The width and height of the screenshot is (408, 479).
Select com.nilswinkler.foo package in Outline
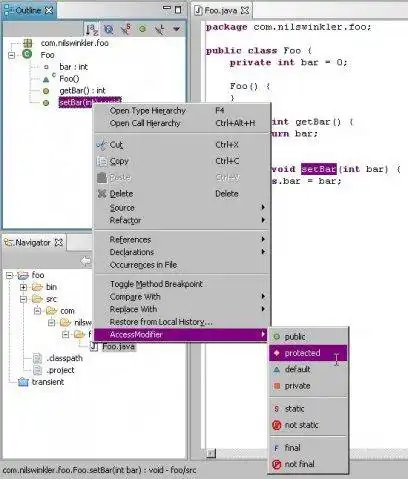[74, 43]
